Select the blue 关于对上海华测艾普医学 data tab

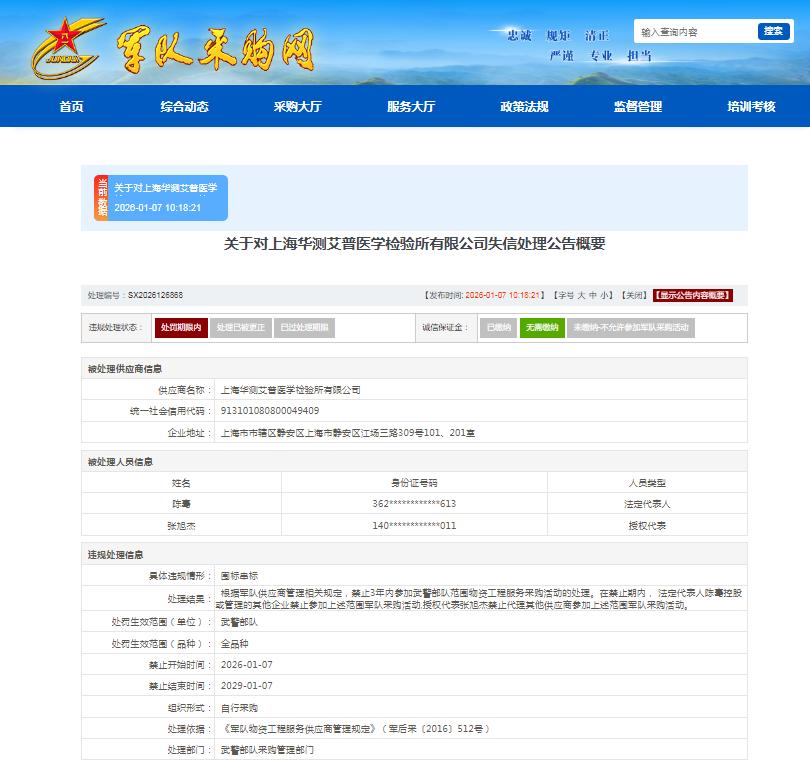(x=161, y=198)
